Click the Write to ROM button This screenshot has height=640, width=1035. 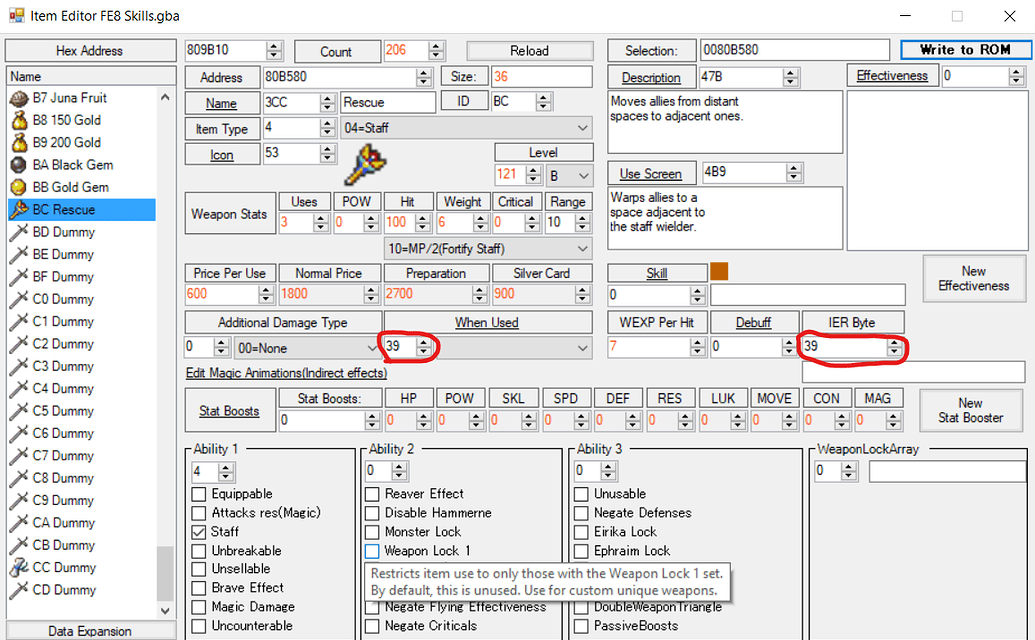965,50
